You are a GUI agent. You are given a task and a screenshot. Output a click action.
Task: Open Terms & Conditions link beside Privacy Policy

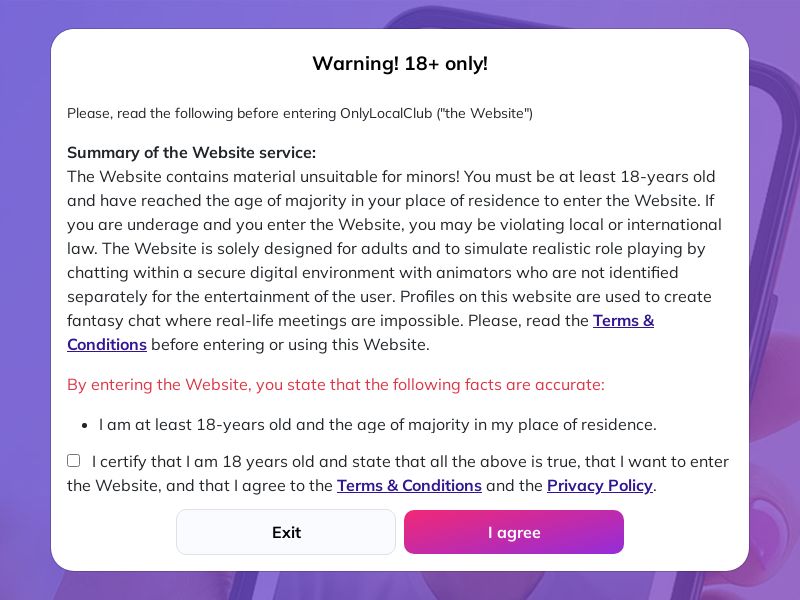tap(409, 486)
